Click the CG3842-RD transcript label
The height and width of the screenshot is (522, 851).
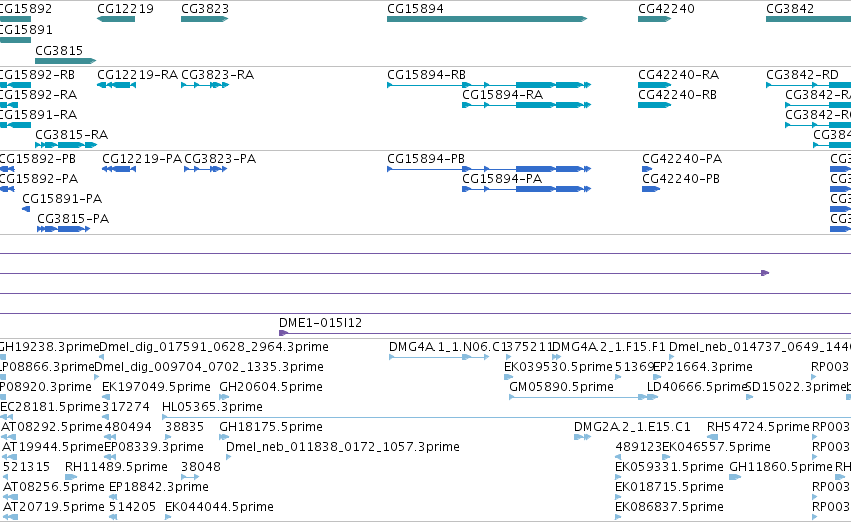click(802, 74)
